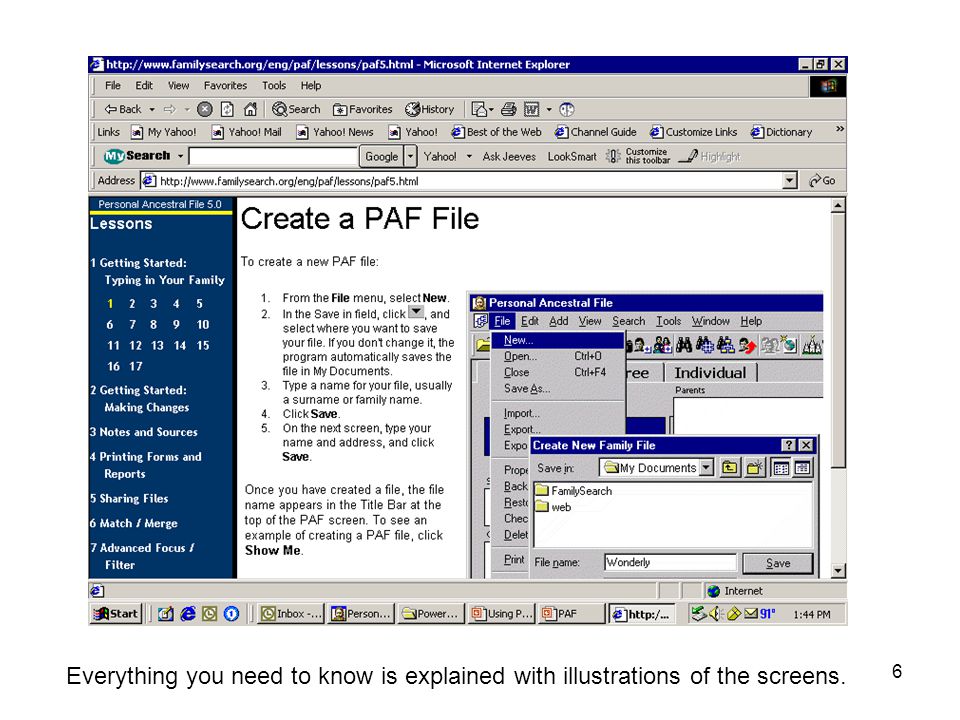
Task: Click the Save button in Create New Family File
Action: click(x=778, y=563)
